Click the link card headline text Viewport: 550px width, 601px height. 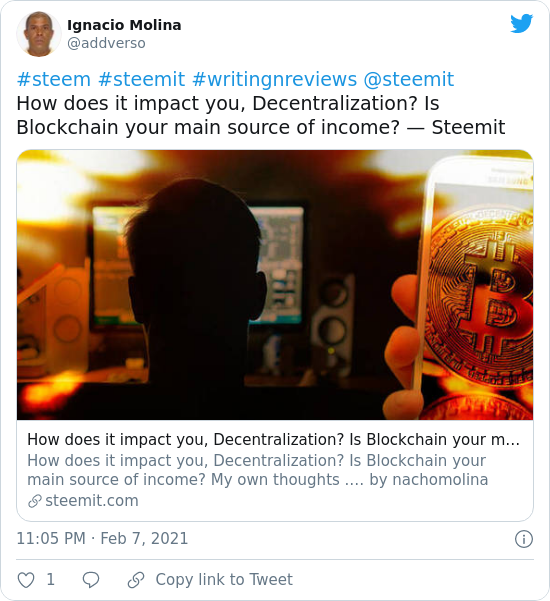tap(274, 440)
